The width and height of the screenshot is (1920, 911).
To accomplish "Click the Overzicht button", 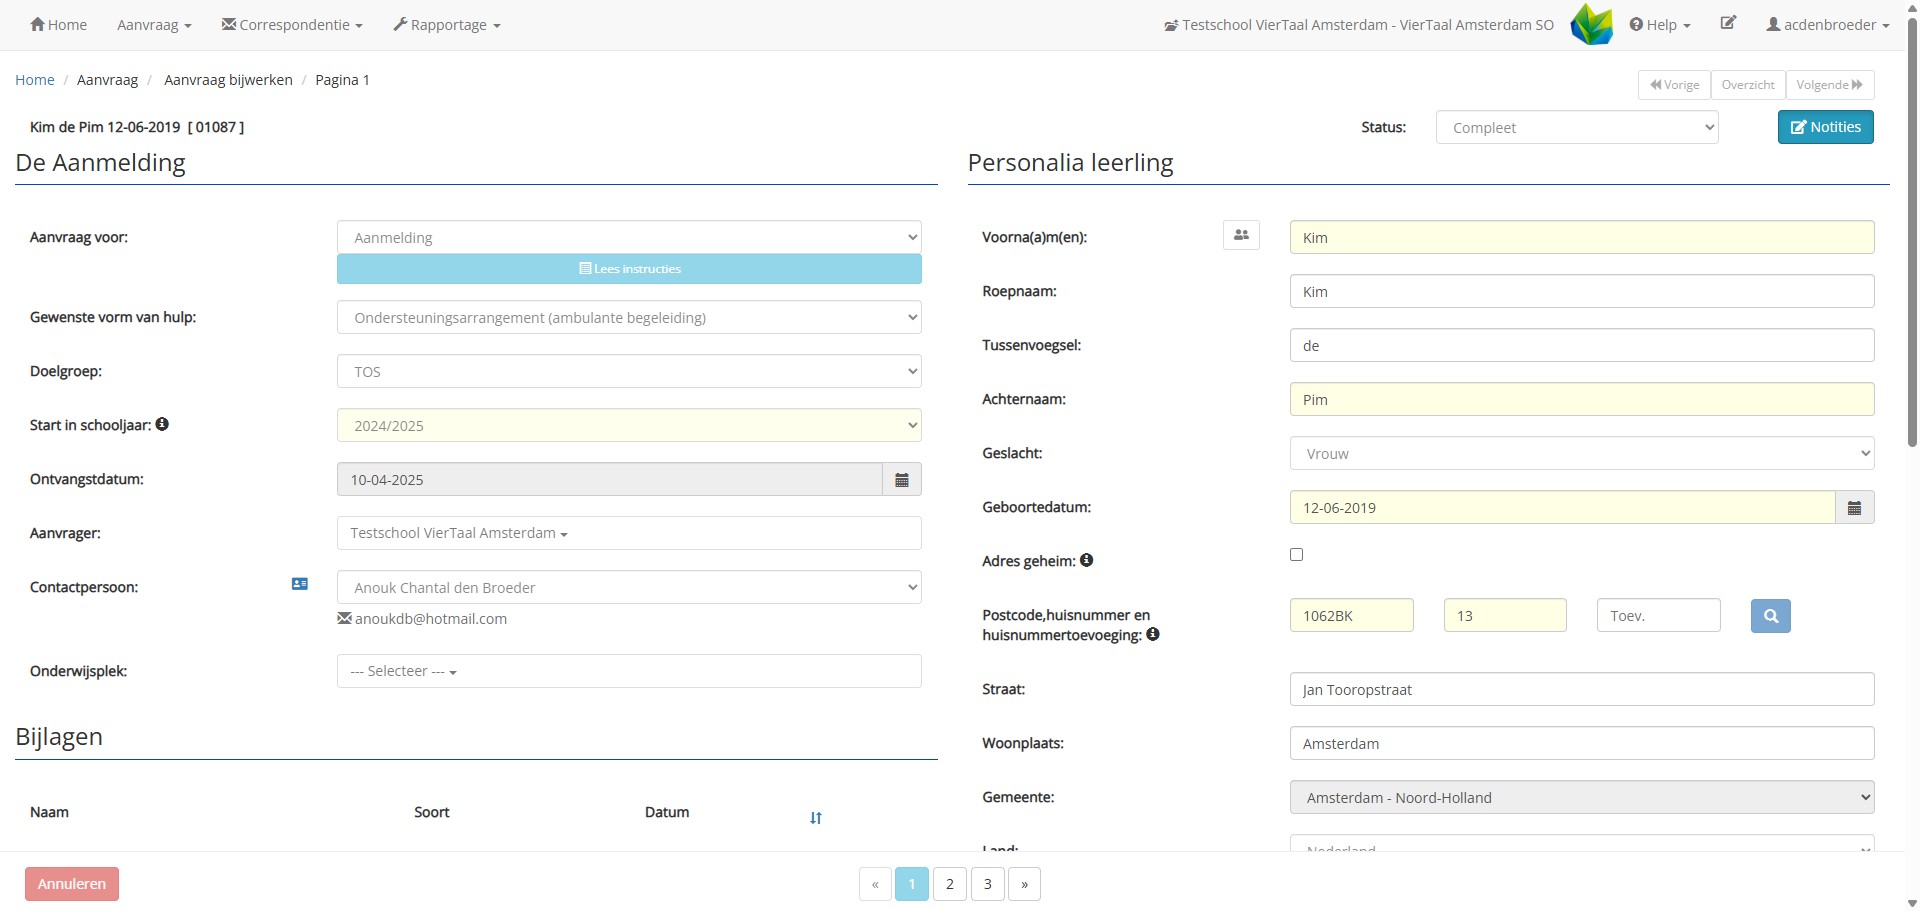I will pos(1748,85).
